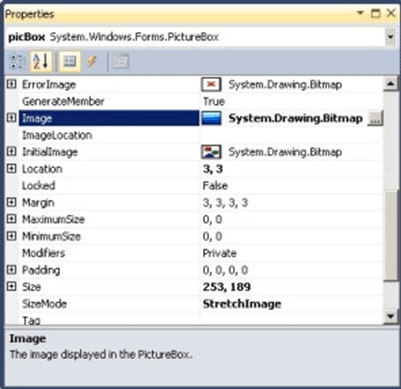Show Properties grid icon

(69, 62)
